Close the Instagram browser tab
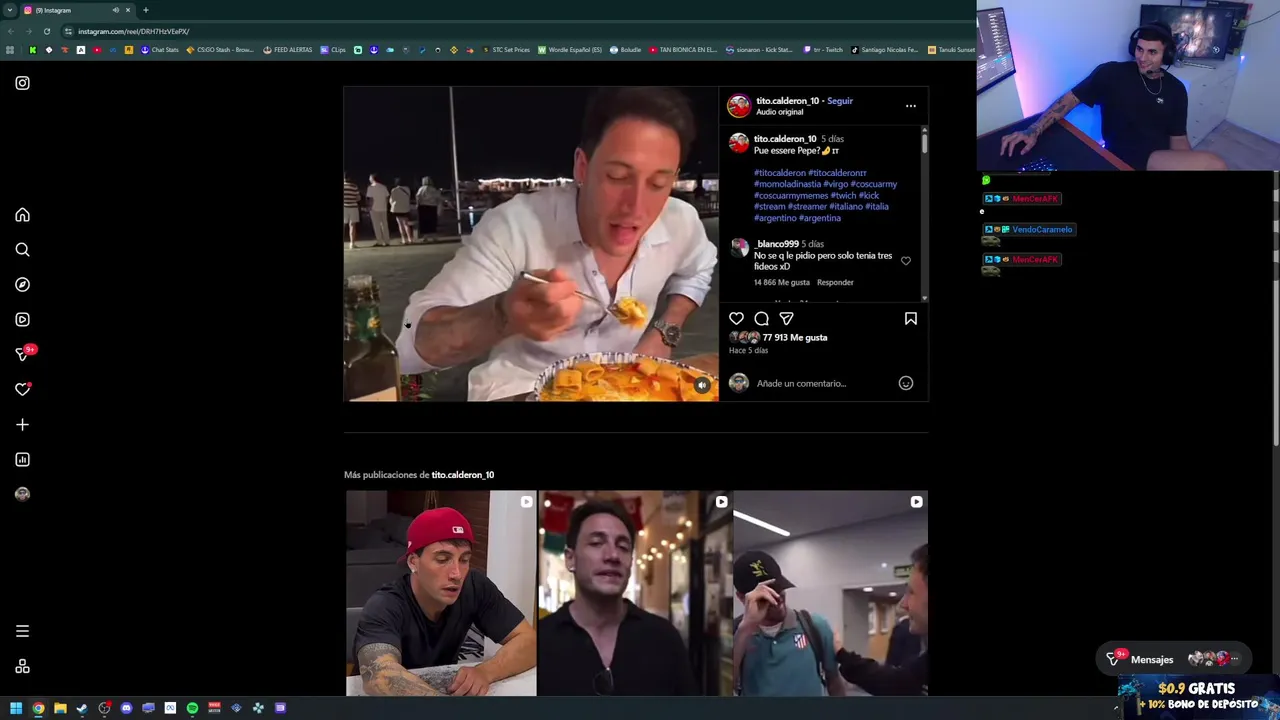 128,10
